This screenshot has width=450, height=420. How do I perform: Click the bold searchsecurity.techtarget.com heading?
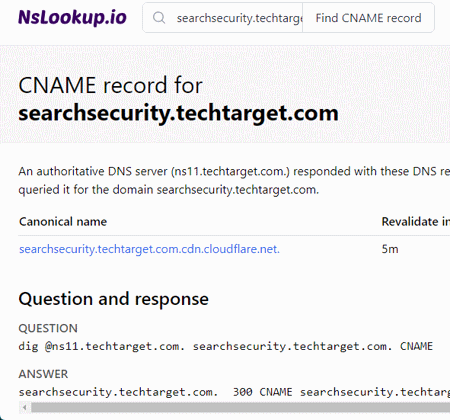tap(178, 113)
